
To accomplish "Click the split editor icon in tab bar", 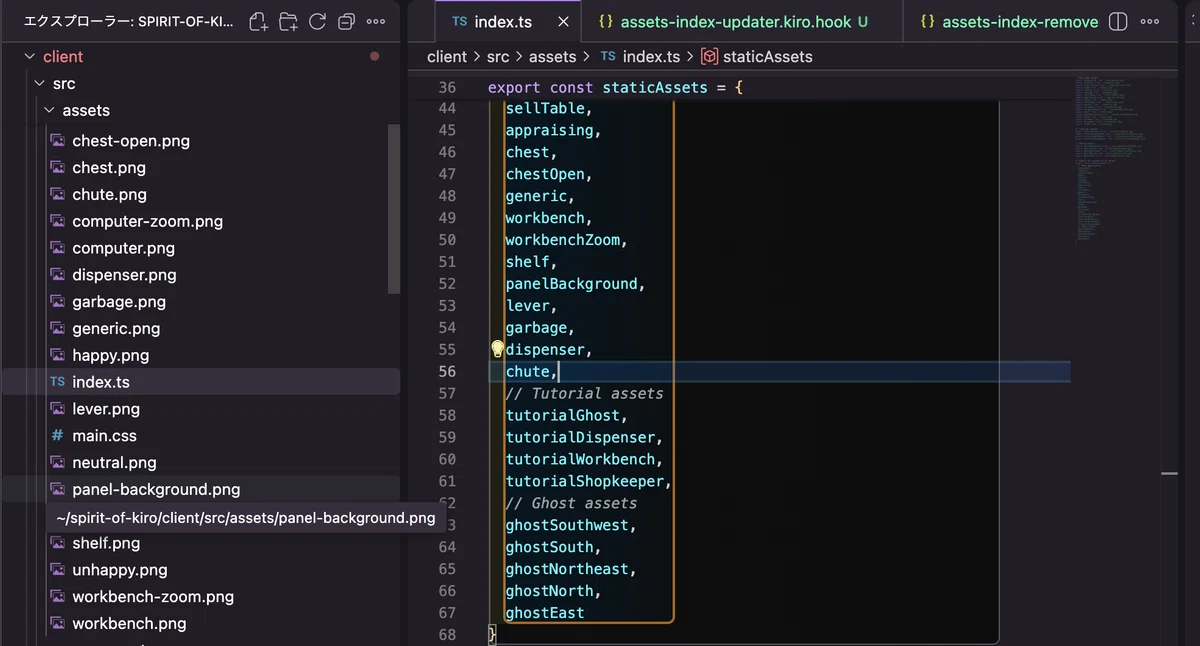I will pyautogui.click(x=1119, y=21).
